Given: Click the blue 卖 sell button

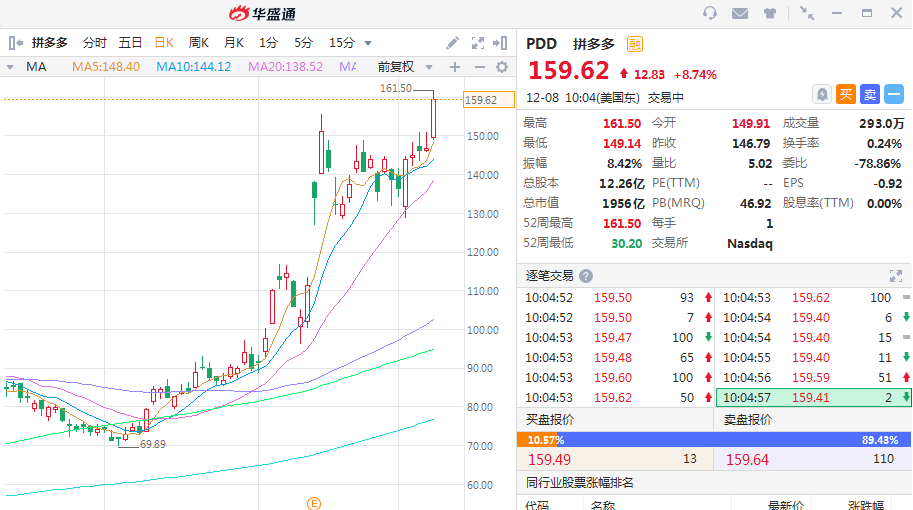Looking at the screenshot, I should coord(870,94).
